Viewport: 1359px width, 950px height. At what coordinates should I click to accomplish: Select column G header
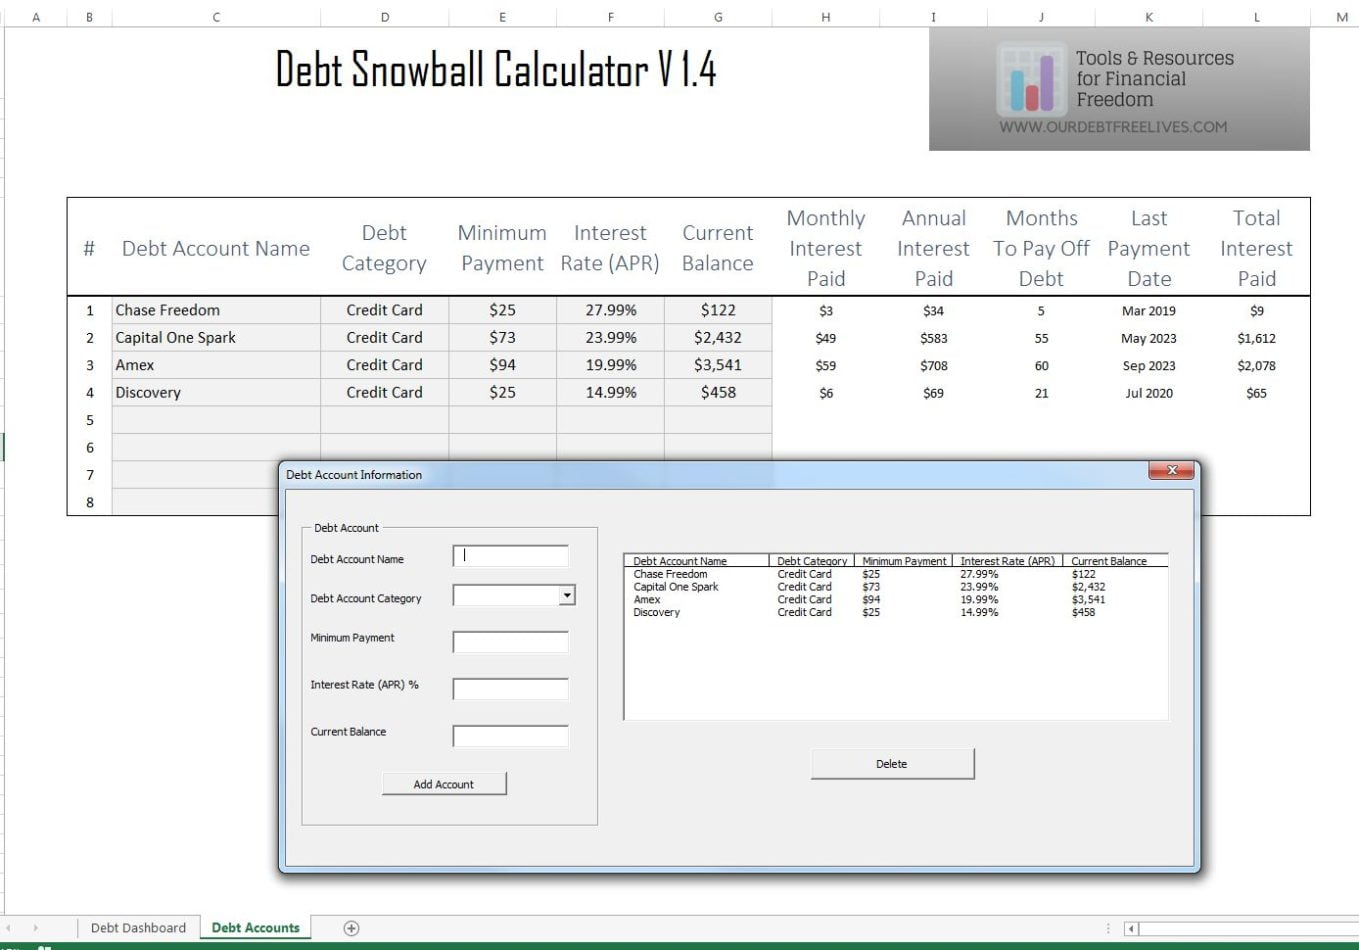pos(718,17)
